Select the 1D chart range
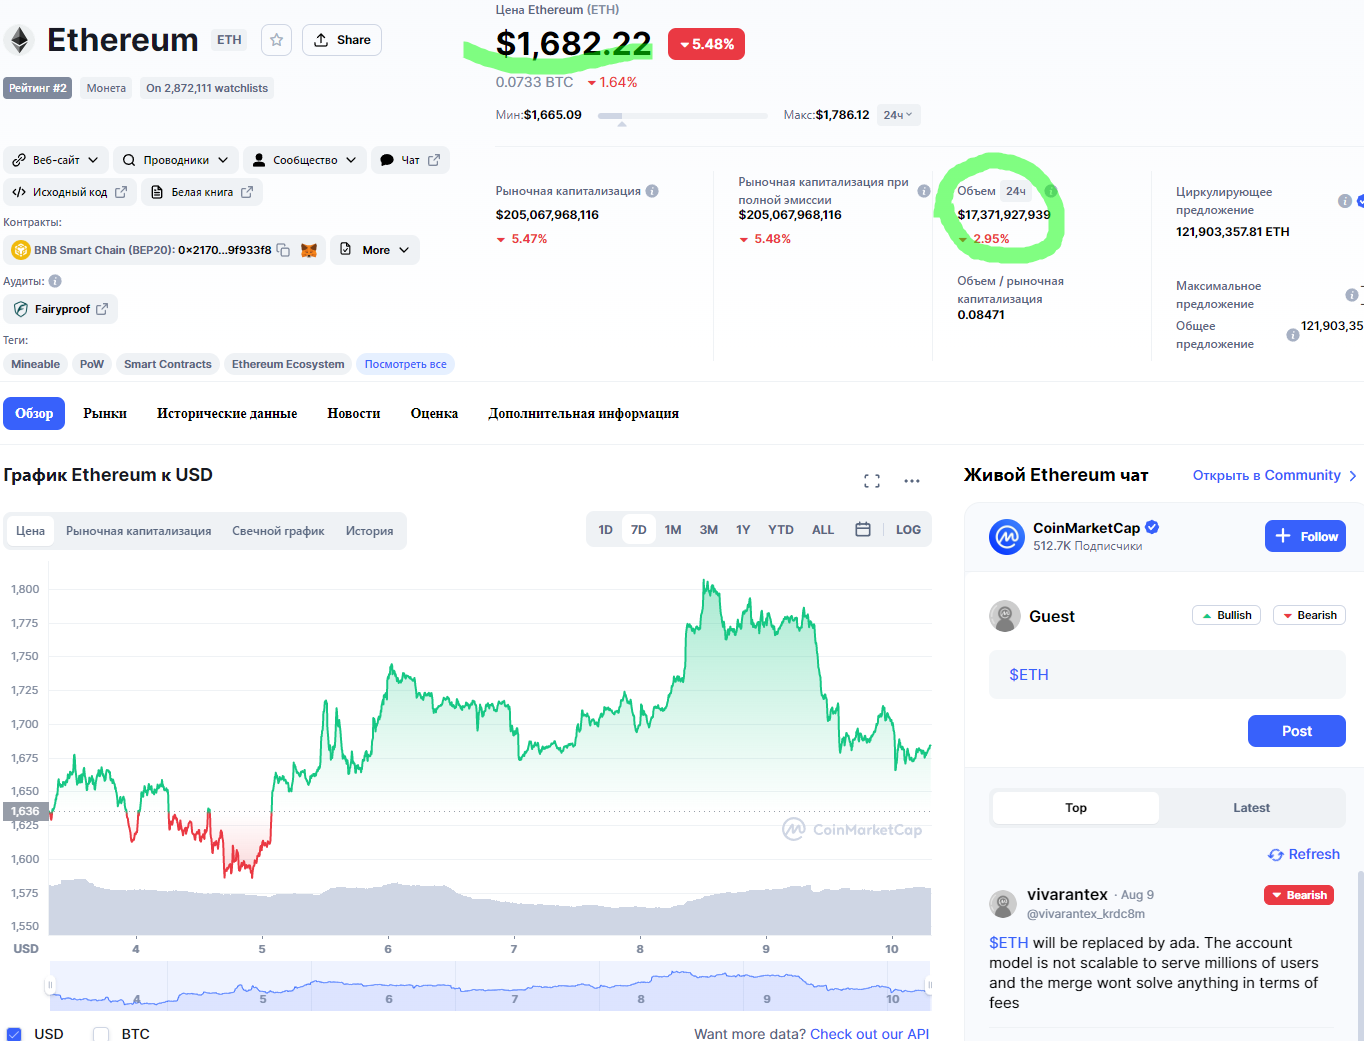The width and height of the screenshot is (1364, 1041). pos(605,529)
